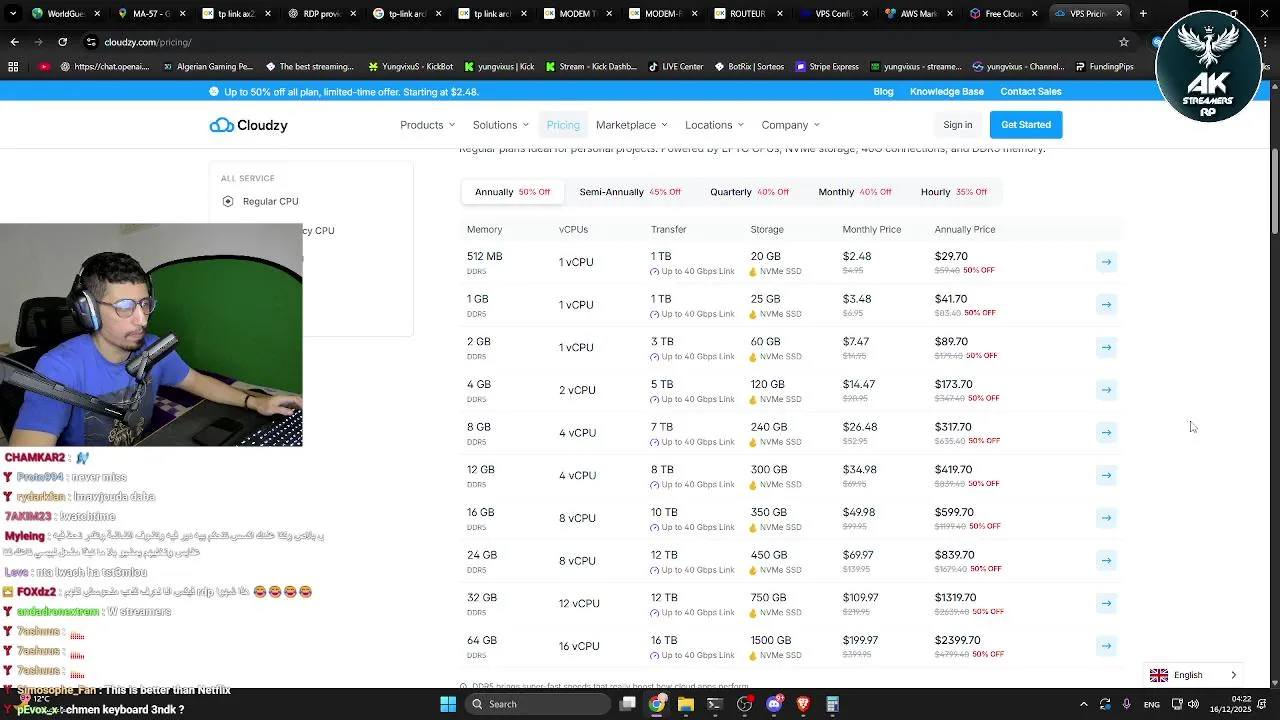Click the Sign in button
Screen dimensions: 1280x720
957,125
